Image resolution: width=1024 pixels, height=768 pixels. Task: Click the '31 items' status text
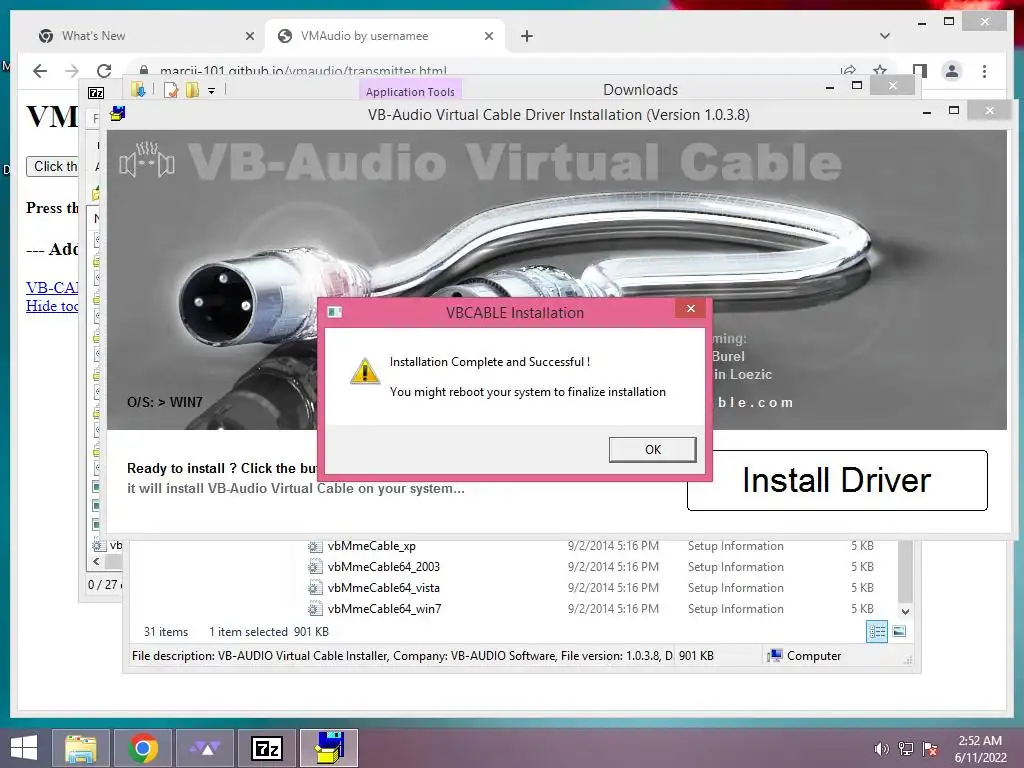[x=166, y=632]
